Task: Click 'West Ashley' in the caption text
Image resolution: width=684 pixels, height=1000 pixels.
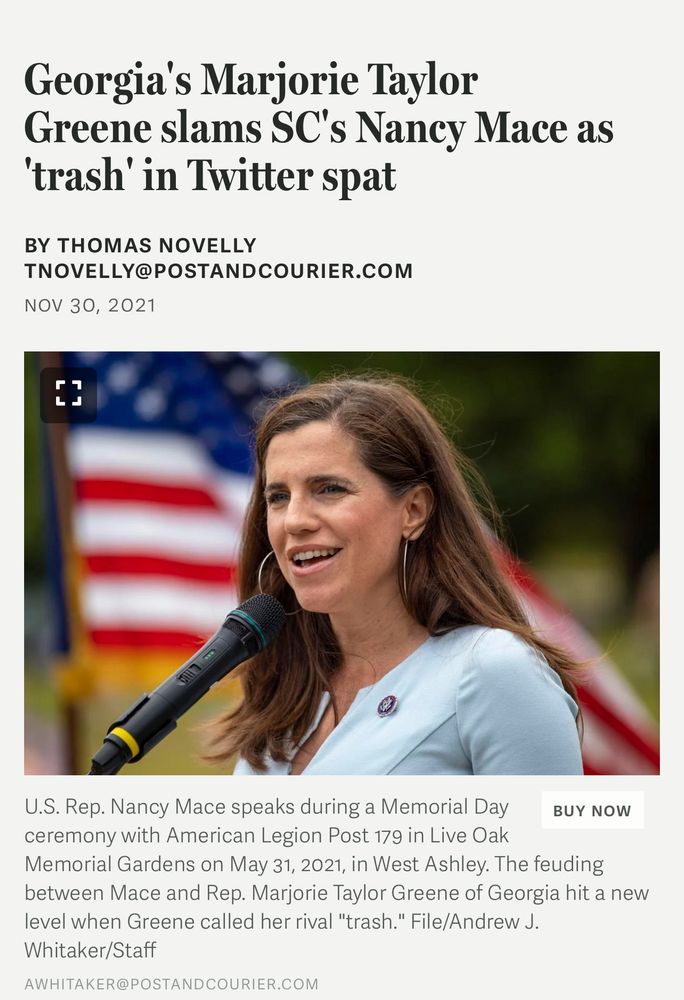Action: click(x=430, y=864)
